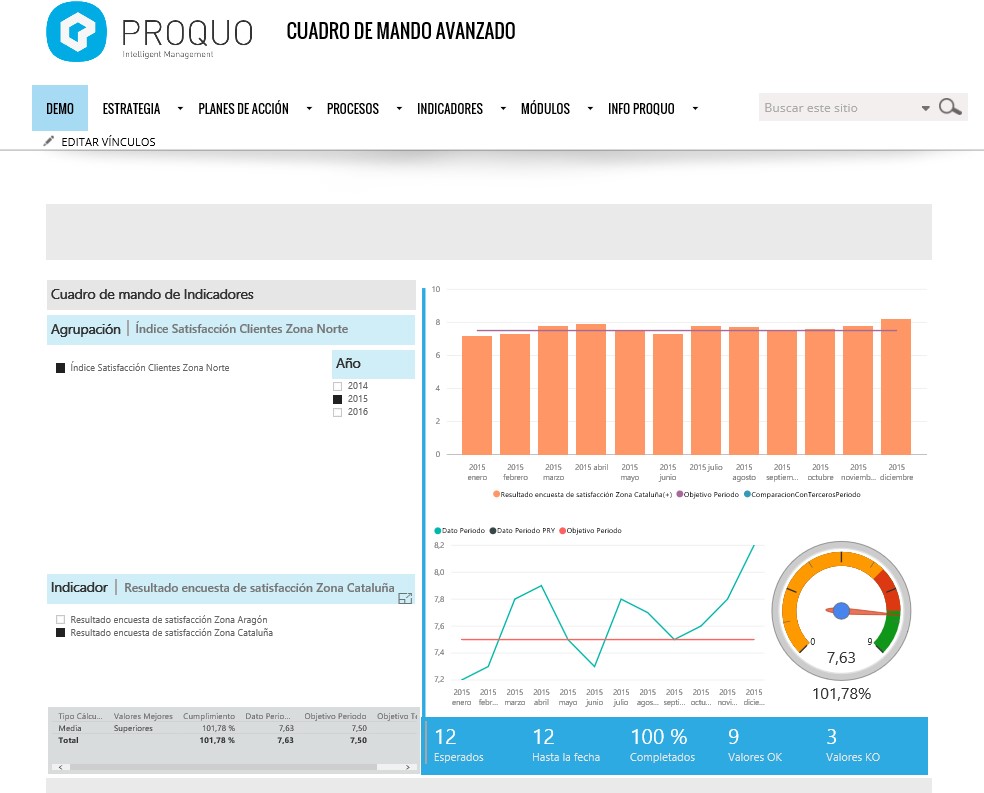This screenshot has width=984, height=793.
Task: Open focus mode icon on Indicador panel
Action: (405, 598)
